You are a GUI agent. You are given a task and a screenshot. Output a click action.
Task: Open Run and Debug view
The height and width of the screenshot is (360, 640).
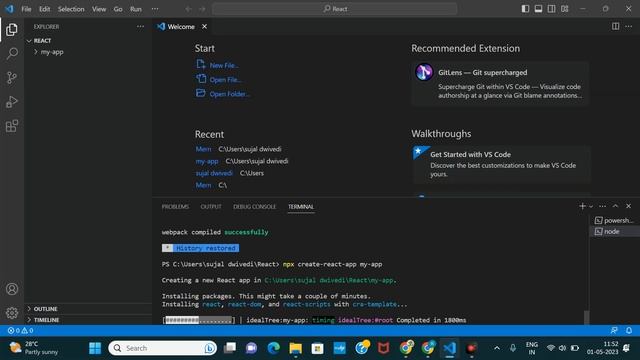click(x=12, y=102)
